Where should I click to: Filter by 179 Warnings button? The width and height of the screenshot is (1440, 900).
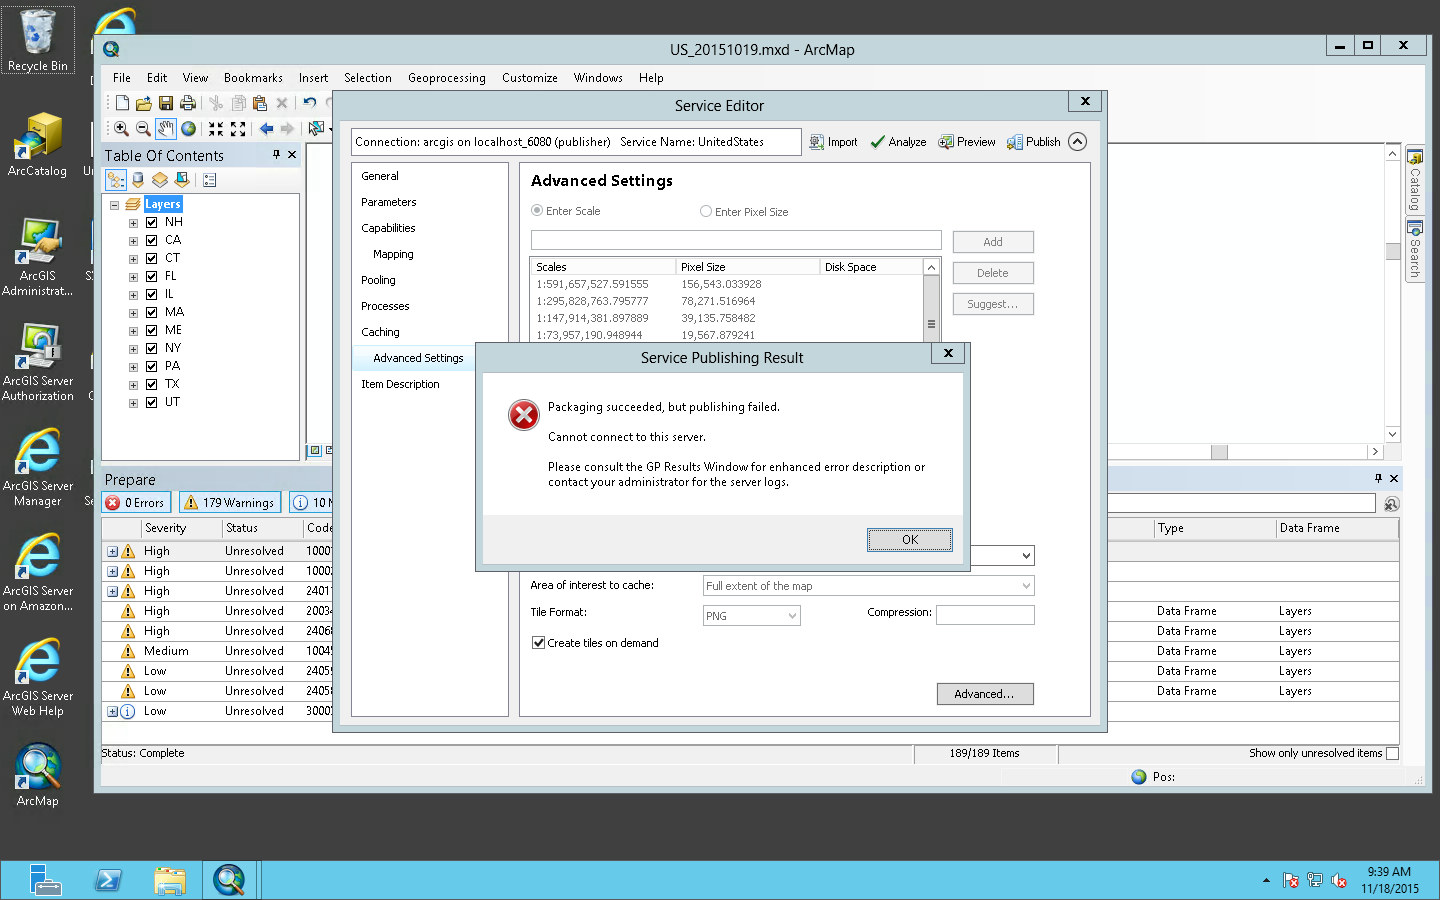click(230, 503)
